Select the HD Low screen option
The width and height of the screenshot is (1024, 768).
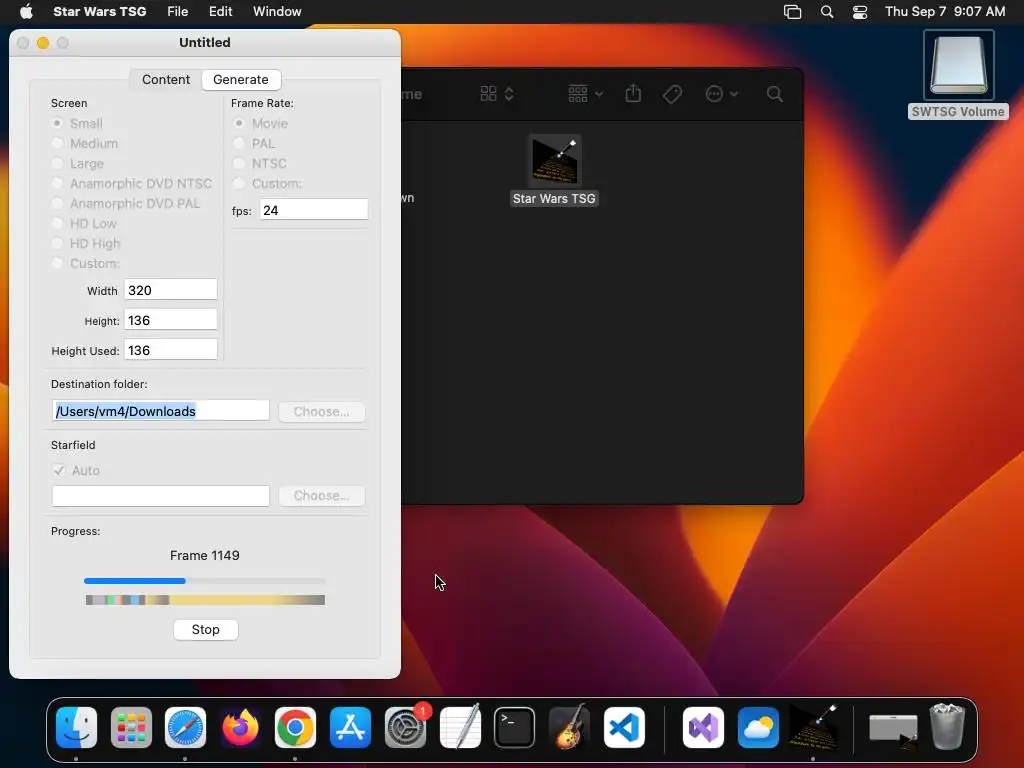pos(84,223)
